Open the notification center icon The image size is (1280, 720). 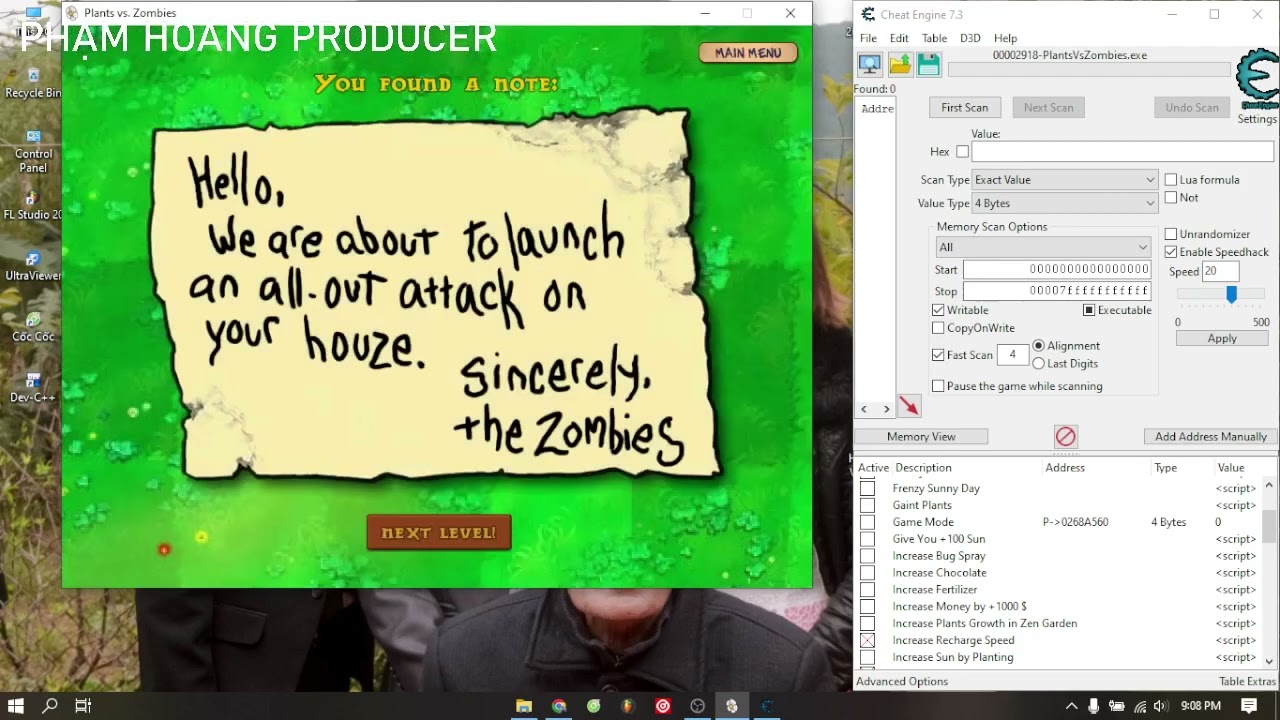click(1249, 706)
